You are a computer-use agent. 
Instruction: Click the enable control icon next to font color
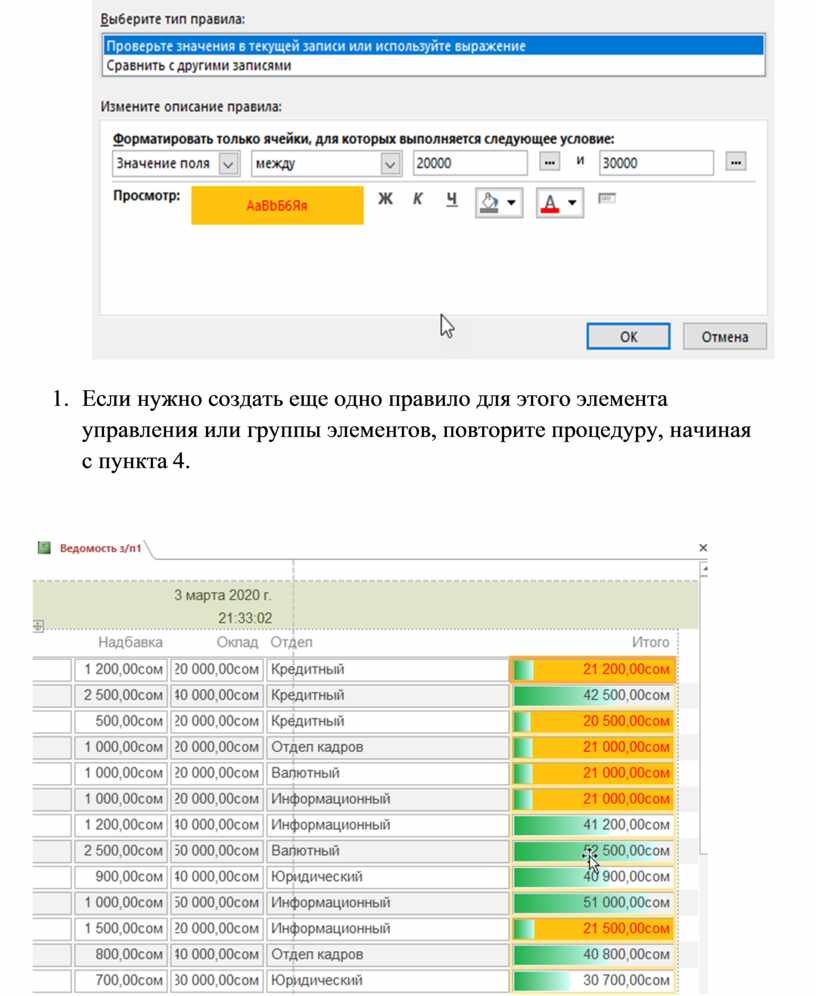tap(607, 199)
